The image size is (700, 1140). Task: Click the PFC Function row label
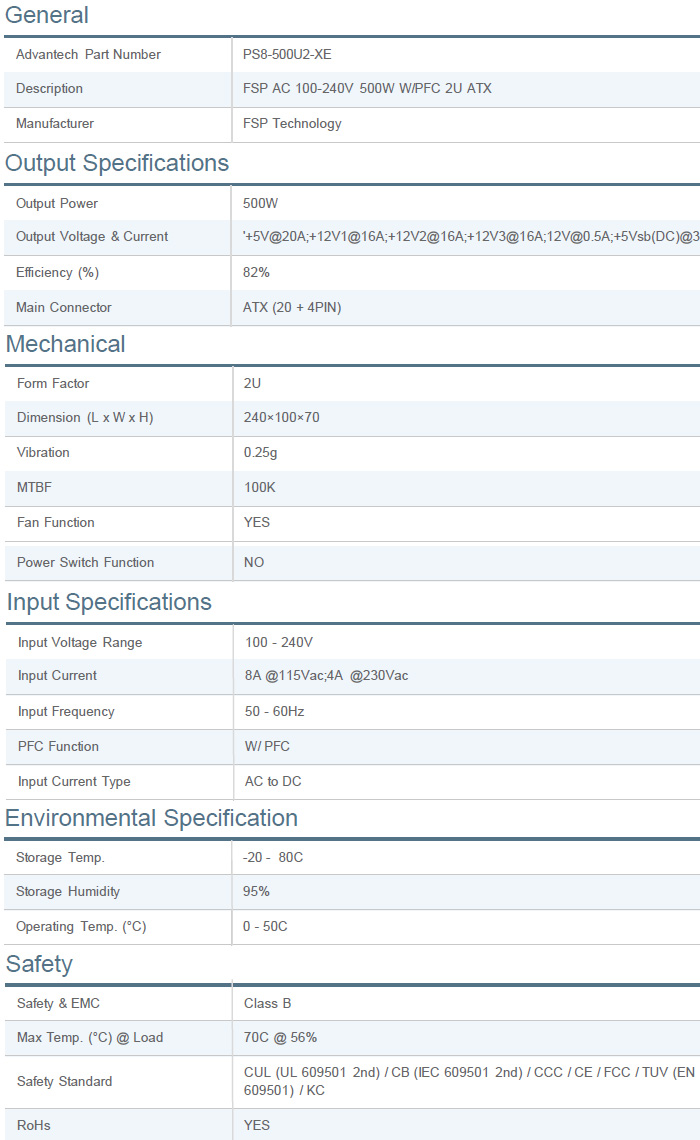coord(58,746)
